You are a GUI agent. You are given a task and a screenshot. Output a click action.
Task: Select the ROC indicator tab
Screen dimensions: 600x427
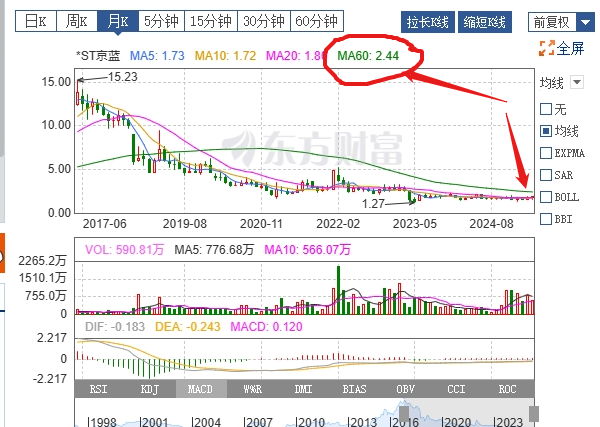pos(507,389)
